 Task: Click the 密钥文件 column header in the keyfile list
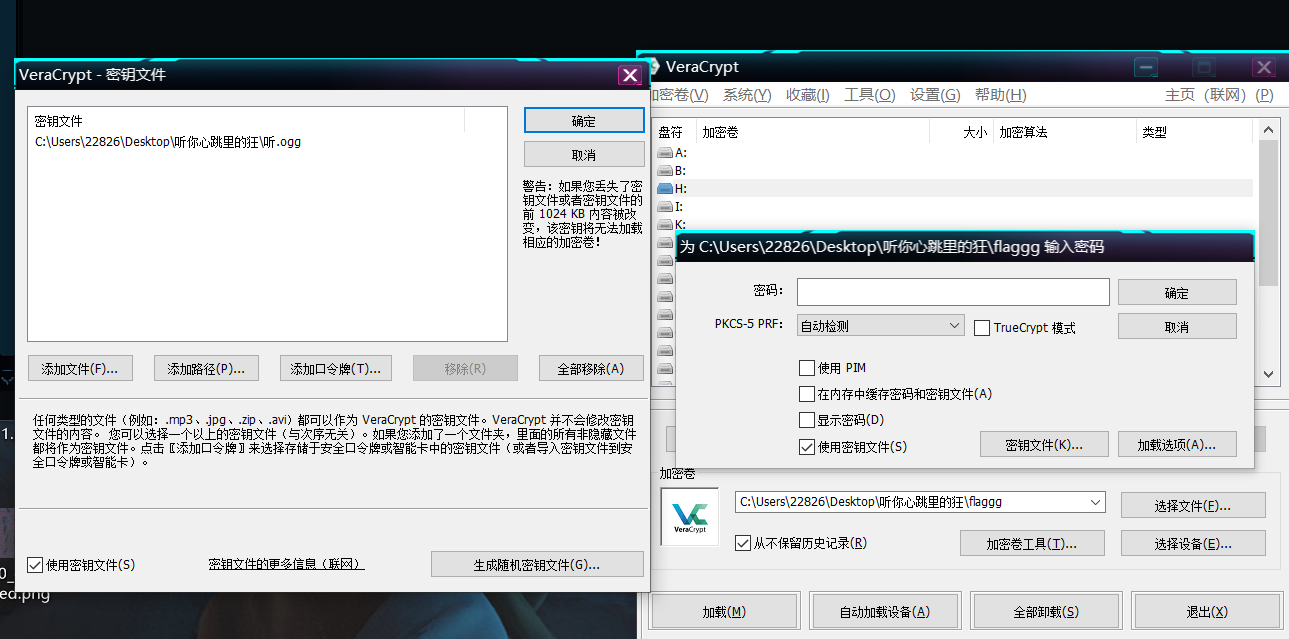click(248, 121)
